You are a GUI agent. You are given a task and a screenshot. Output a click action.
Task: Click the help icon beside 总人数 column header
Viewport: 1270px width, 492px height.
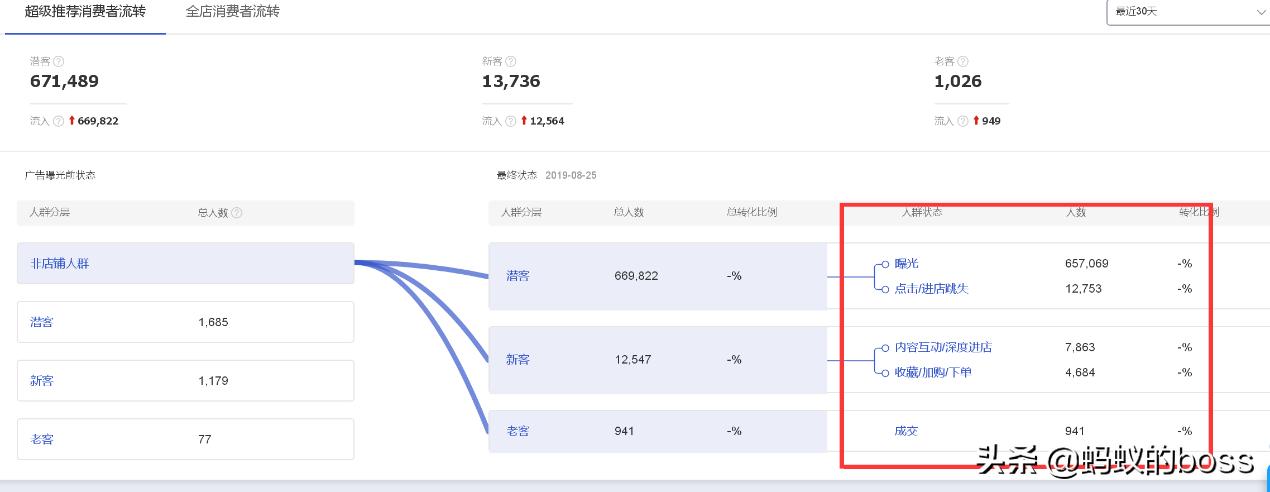pyautogui.click(x=237, y=213)
